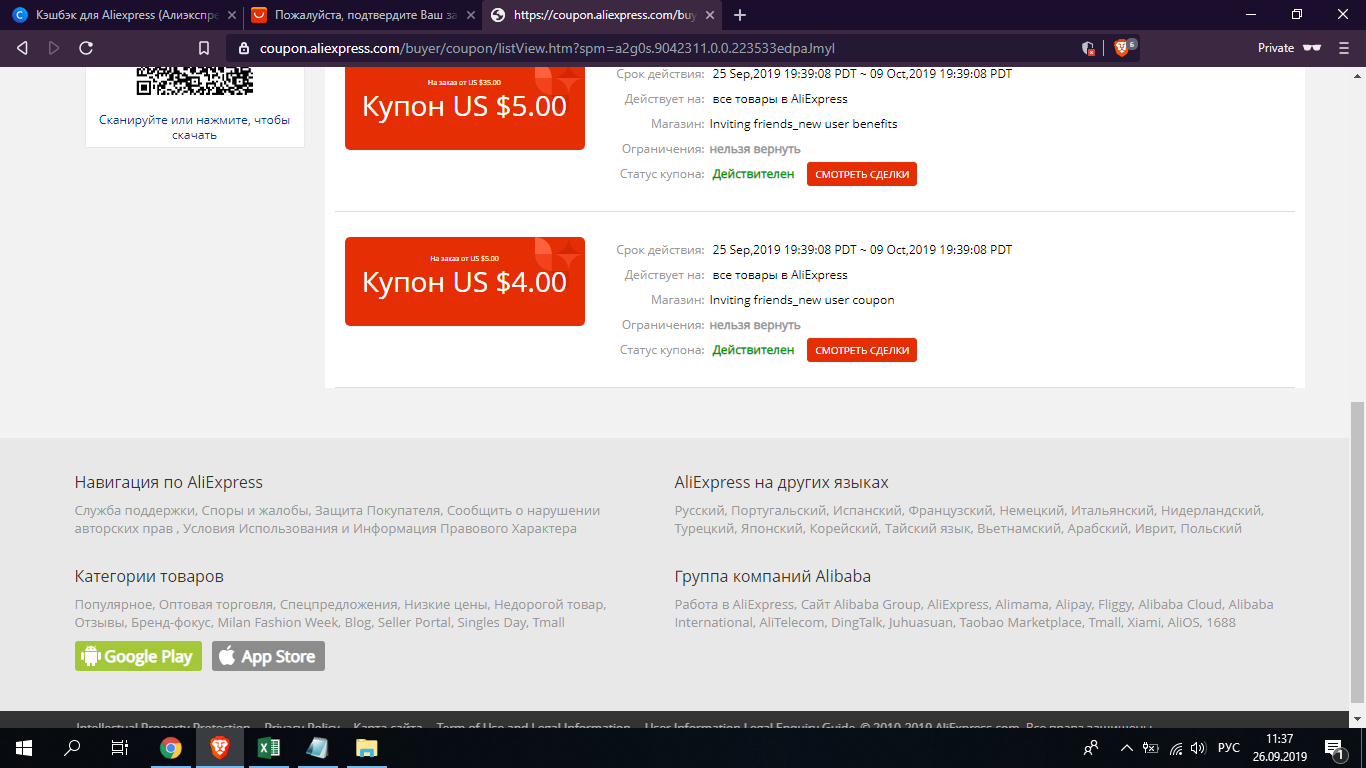
Task: Open the Seller Portal link
Action: [414, 622]
